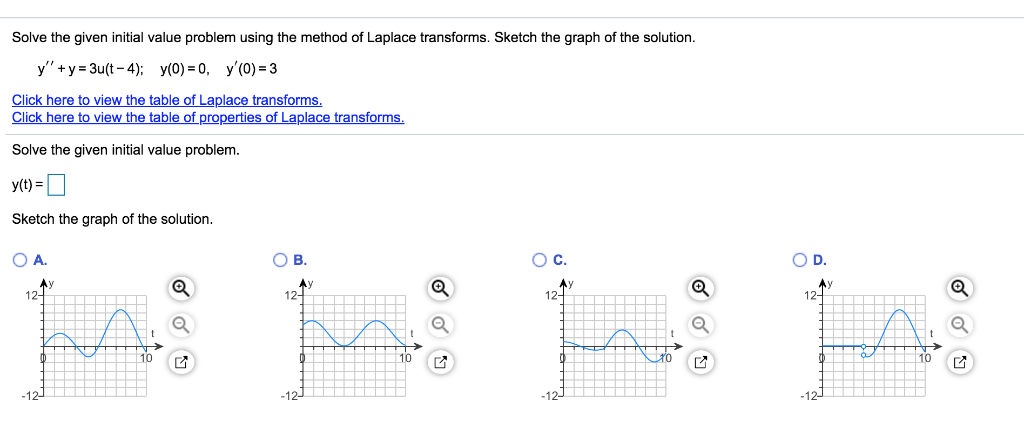Image resolution: width=1024 pixels, height=427 pixels.
Task: Zoom in on graph C
Action: tap(701, 287)
